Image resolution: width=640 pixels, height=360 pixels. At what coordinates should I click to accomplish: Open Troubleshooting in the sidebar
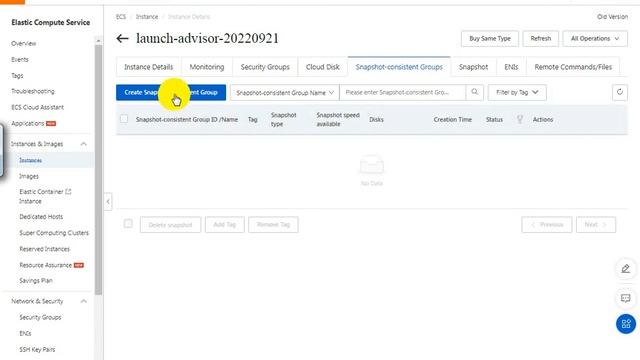coord(33,91)
